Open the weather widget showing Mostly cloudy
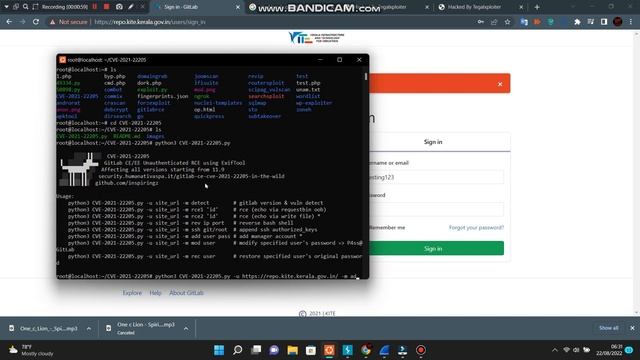The width and height of the screenshot is (640, 360). [31, 350]
